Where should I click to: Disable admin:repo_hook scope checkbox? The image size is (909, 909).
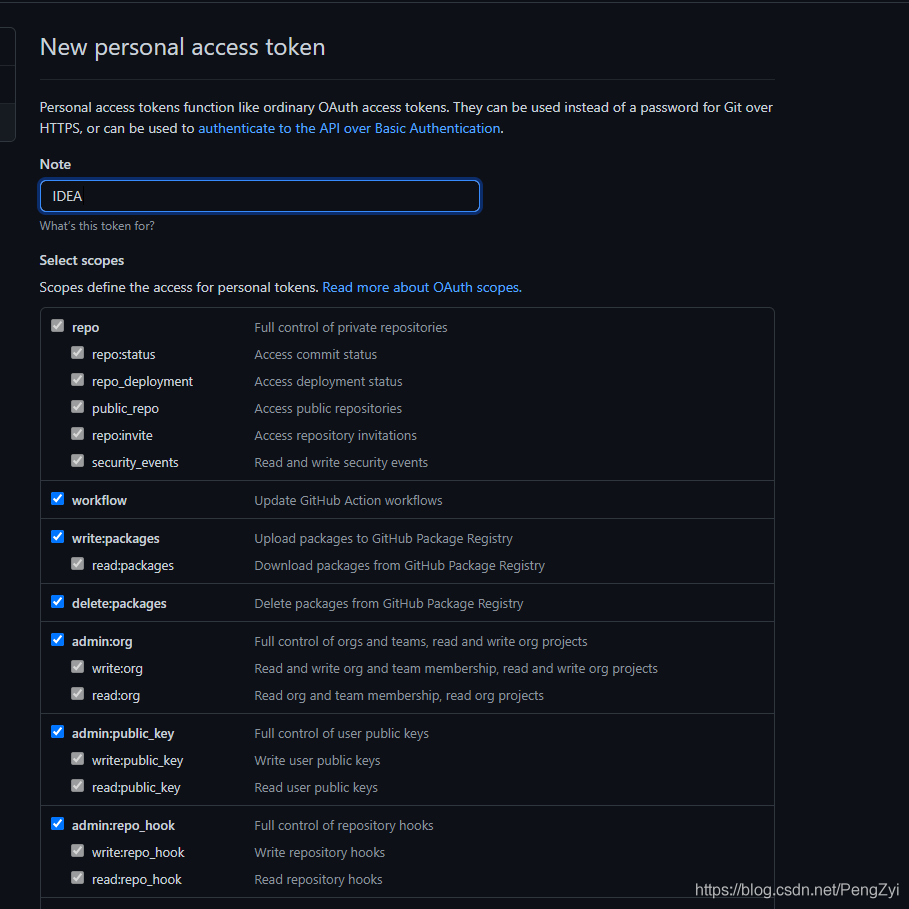click(58, 824)
